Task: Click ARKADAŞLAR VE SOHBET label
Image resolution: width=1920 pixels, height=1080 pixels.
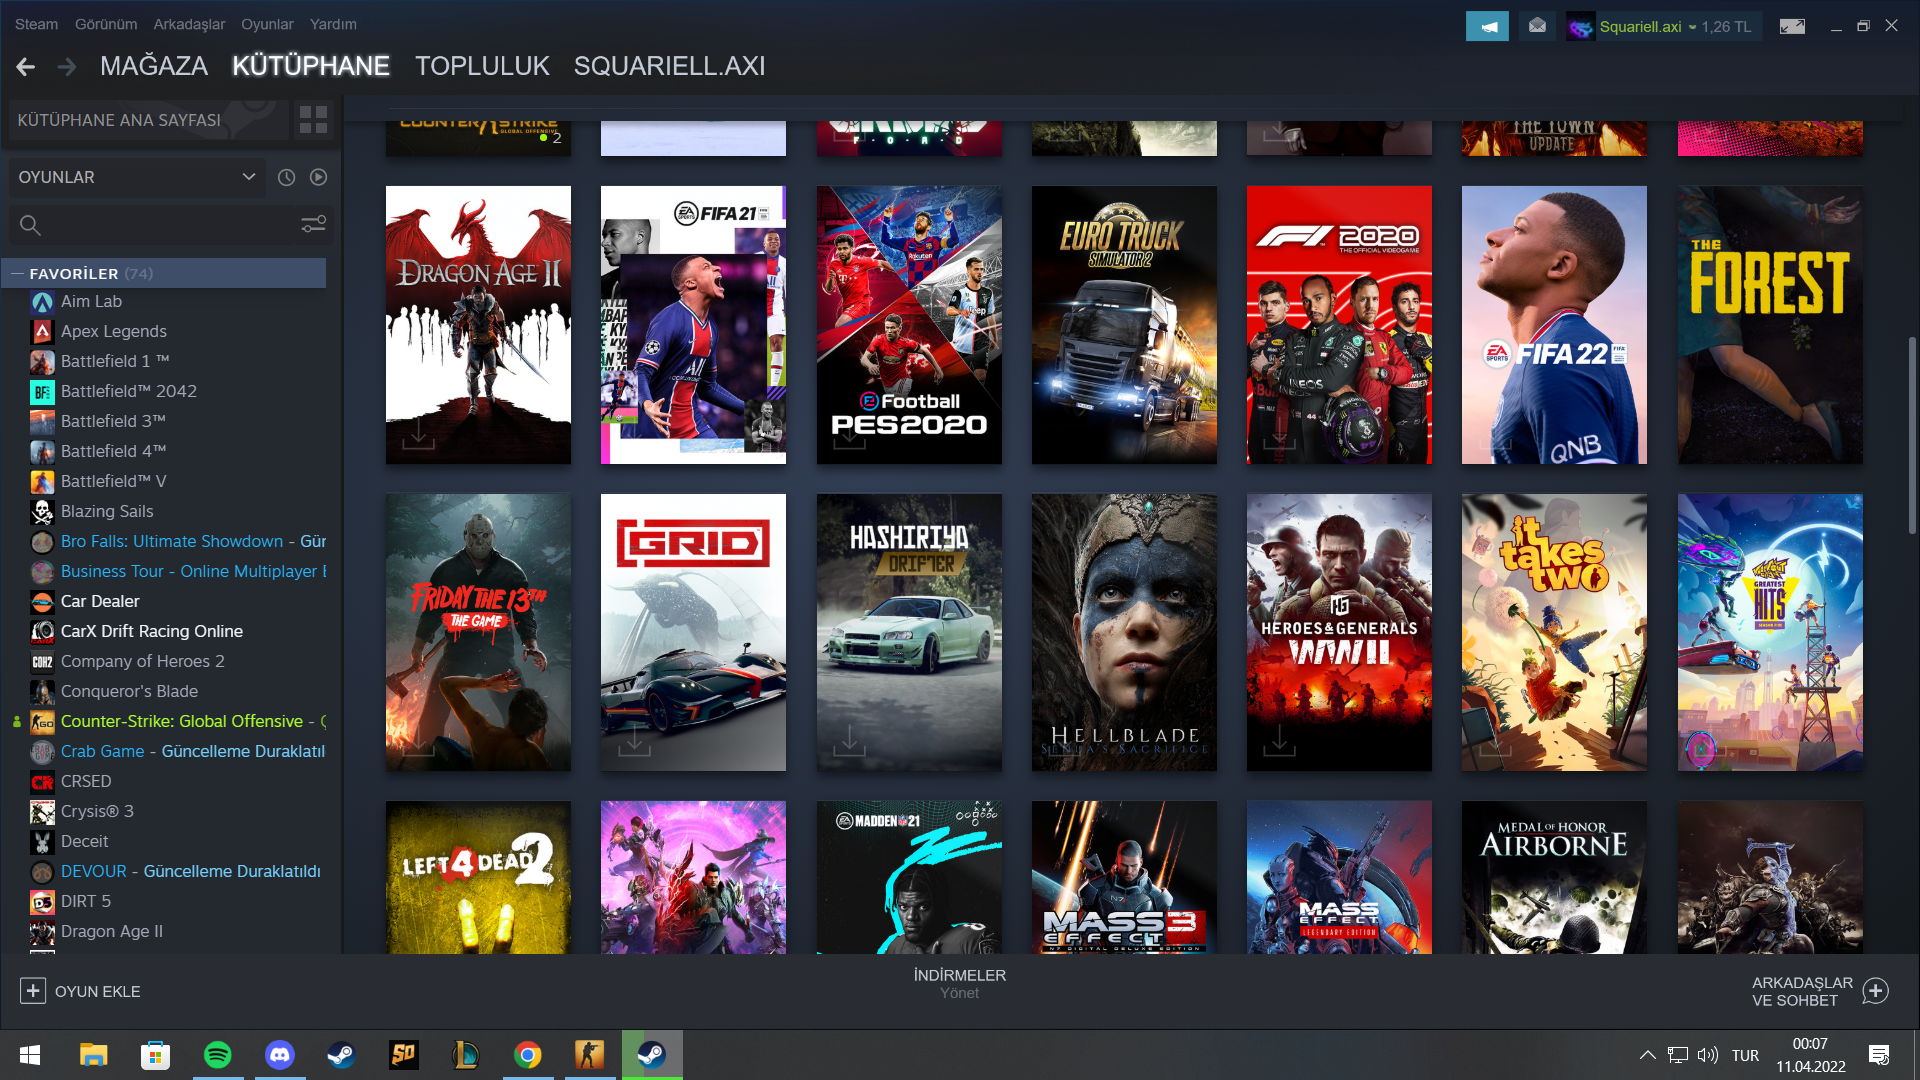Action: point(1802,991)
